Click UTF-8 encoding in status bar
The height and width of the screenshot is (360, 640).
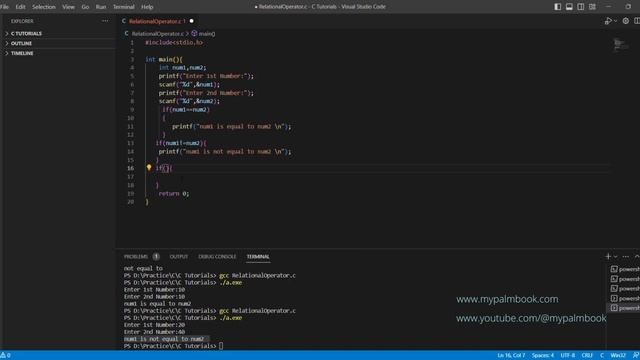click(x=568, y=356)
